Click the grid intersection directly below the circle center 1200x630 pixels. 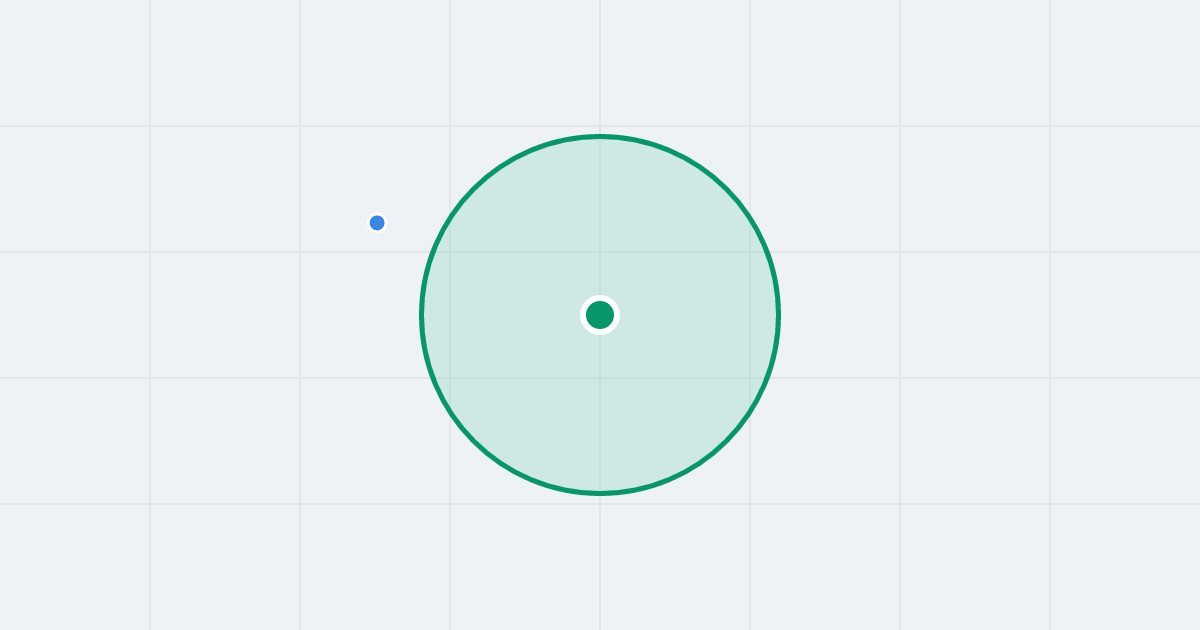pos(600,378)
